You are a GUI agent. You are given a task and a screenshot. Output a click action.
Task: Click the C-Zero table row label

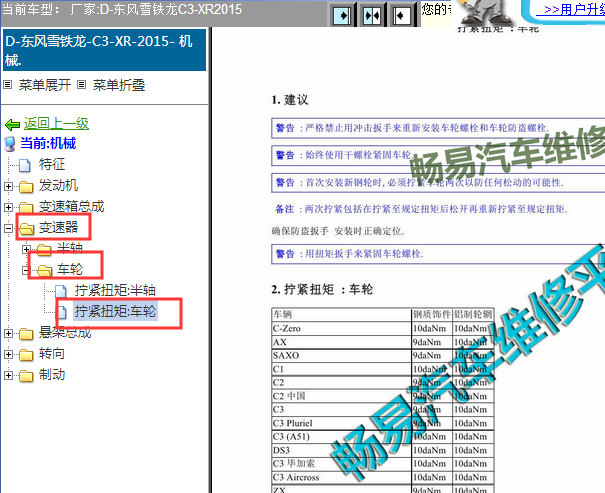pos(287,329)
